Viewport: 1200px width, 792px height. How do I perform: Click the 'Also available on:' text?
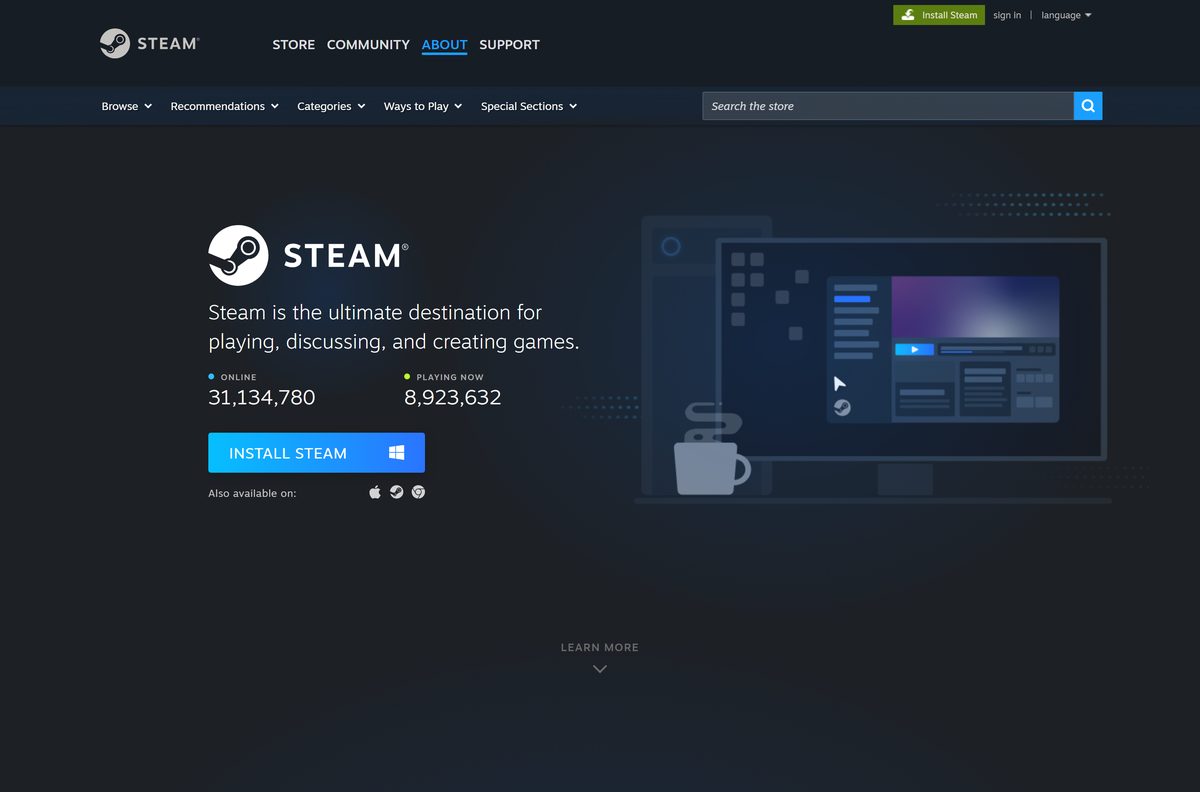(x=252, y=493)
